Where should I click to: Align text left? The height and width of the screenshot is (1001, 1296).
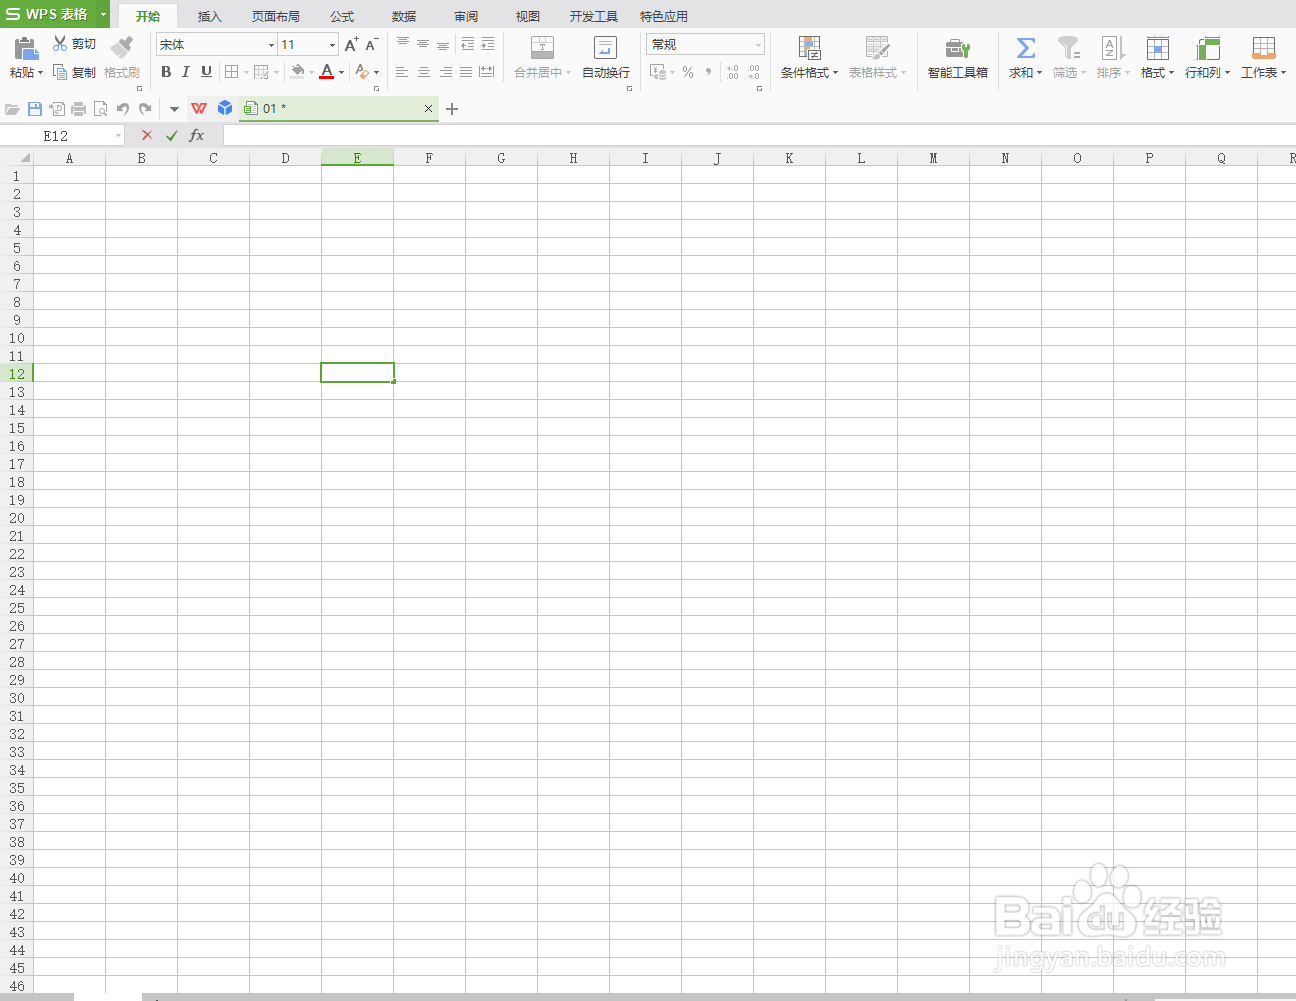pos(402,72)
